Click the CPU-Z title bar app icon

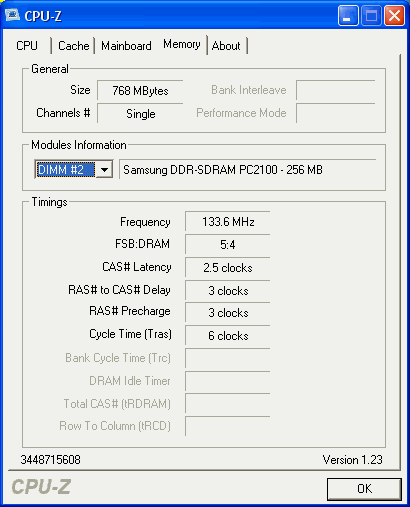tap(12, 15)
